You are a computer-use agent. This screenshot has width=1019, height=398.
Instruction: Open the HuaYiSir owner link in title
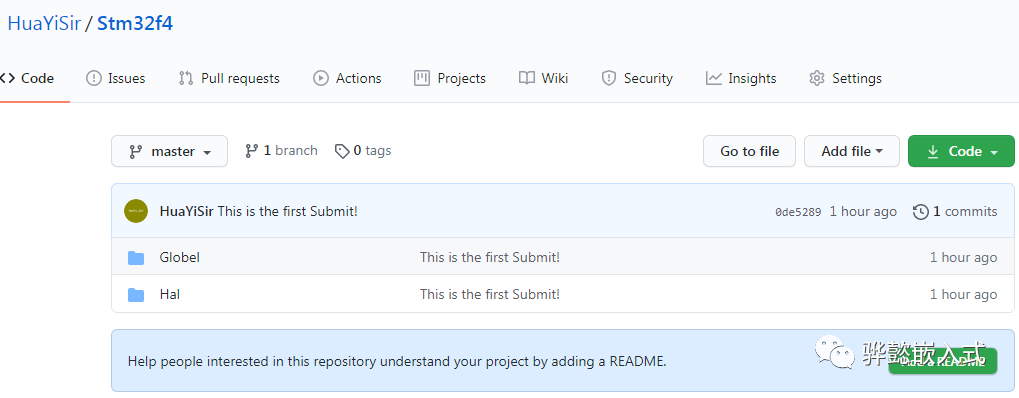click(x=44, y=23)
